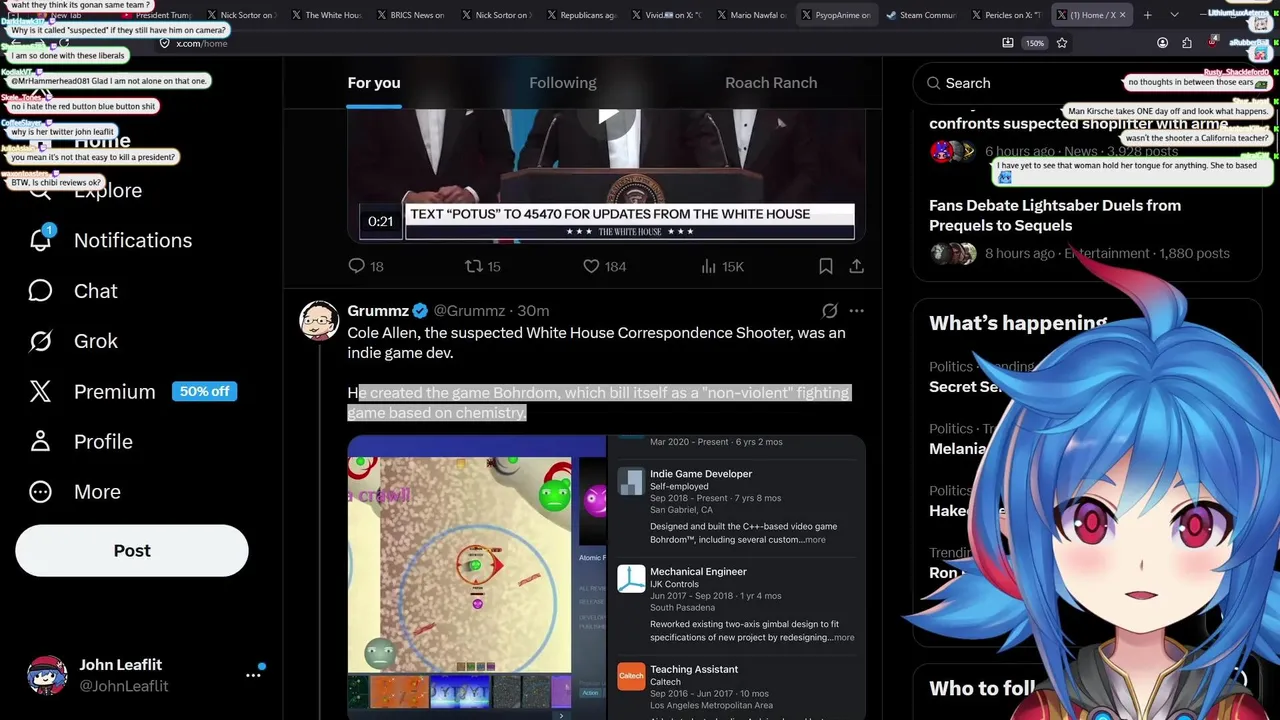Click the red uBlock extension icon
Screen dimensions: 1280x720
tap(1213, 42)
